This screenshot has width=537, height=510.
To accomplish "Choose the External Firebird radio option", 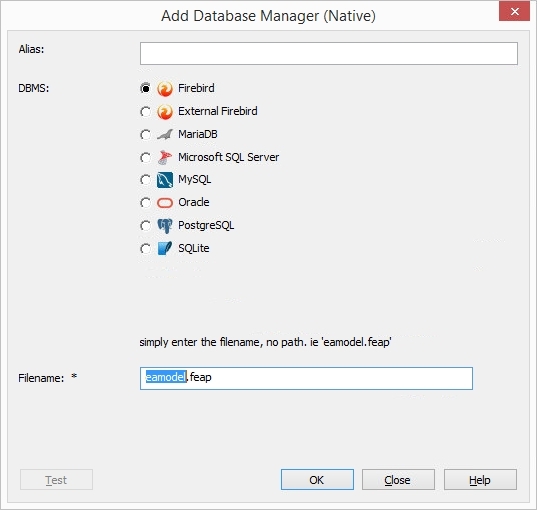I will tap(145, 112).
